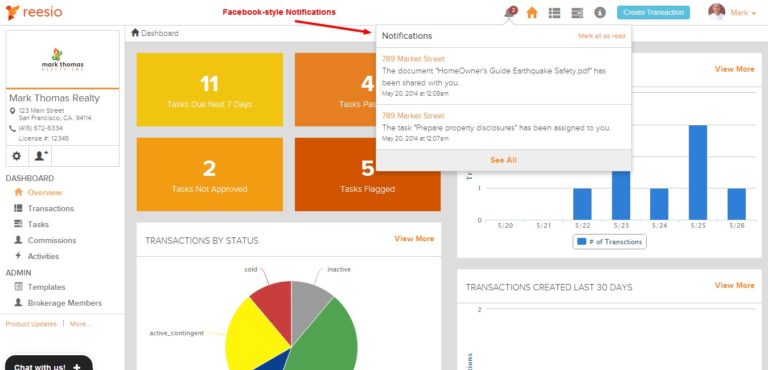768x370 pixels.
Task: Click the Activities lightning icon
Action: point(18,256)
